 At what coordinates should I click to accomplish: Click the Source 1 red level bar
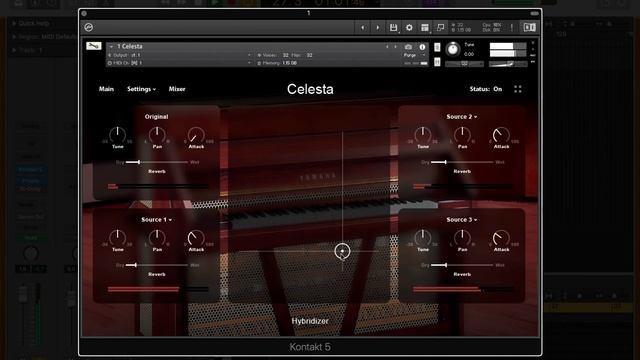[x=158, y=289]
